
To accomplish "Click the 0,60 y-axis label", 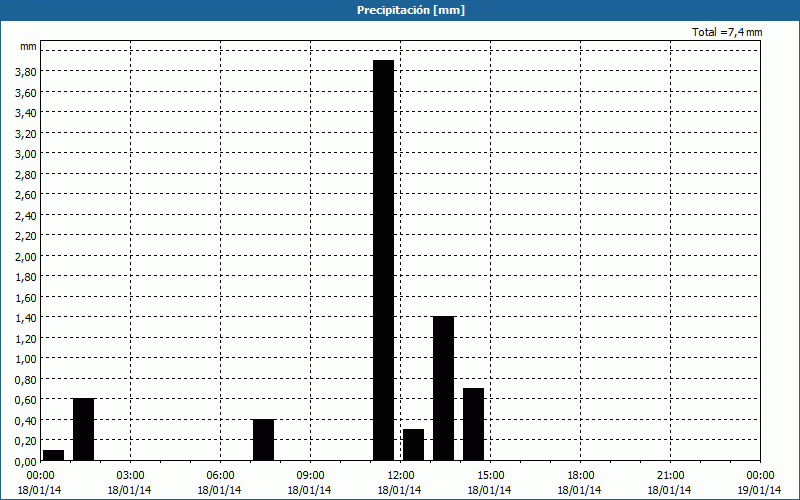I will coord(26,399).
